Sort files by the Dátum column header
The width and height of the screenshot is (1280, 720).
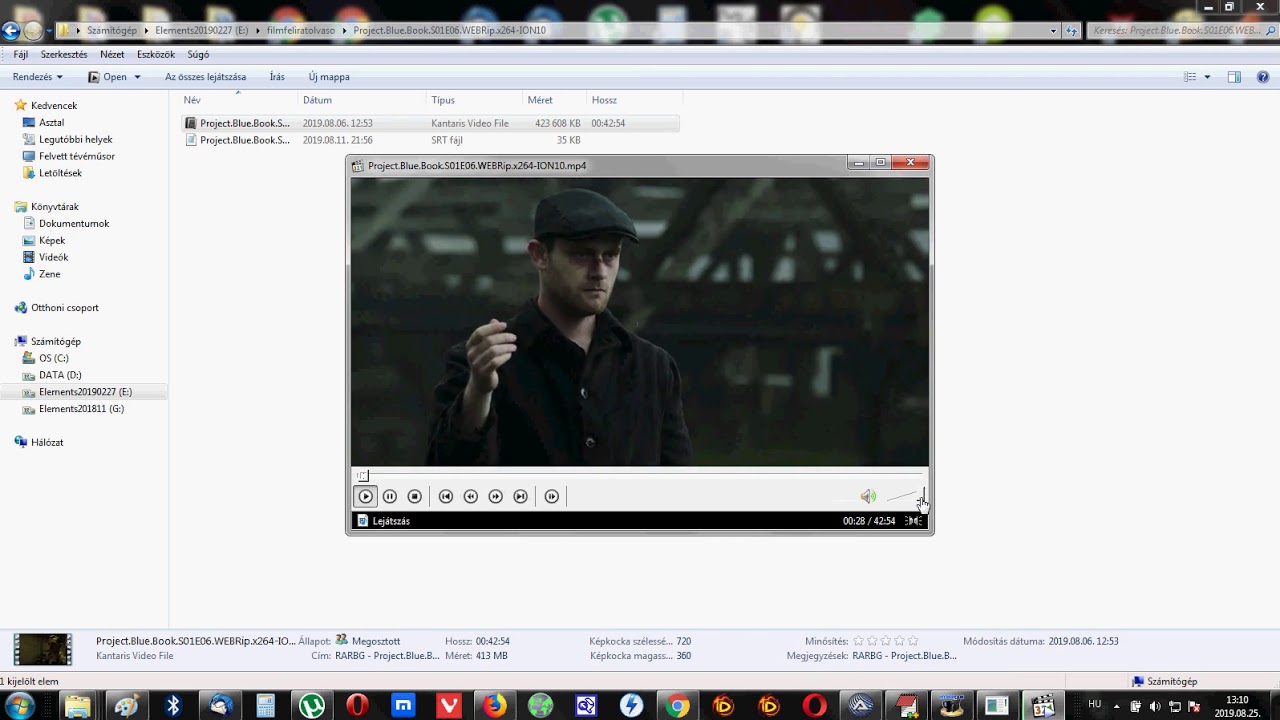click(x=362, y=100)
